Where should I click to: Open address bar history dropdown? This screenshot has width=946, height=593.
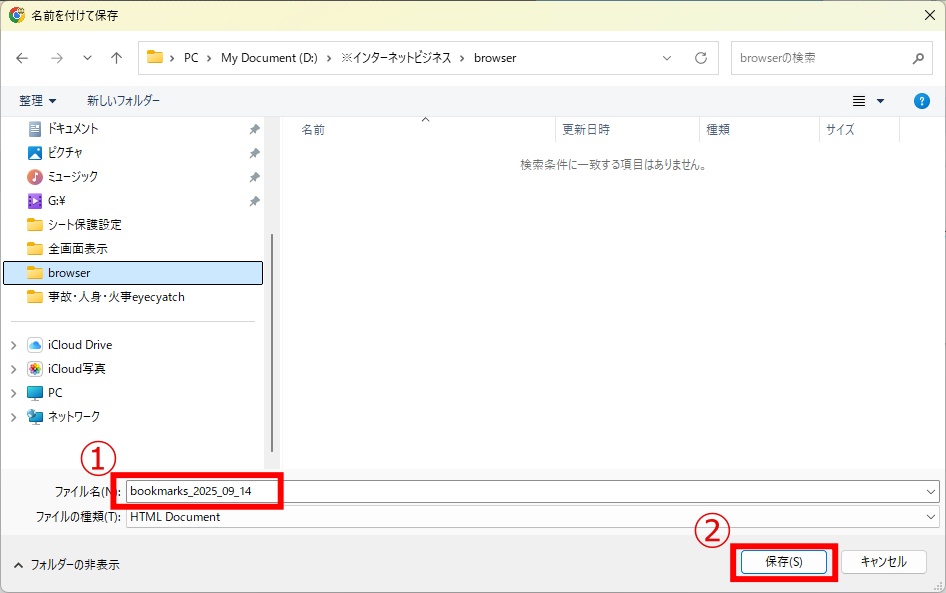click(x=667, y=58)
